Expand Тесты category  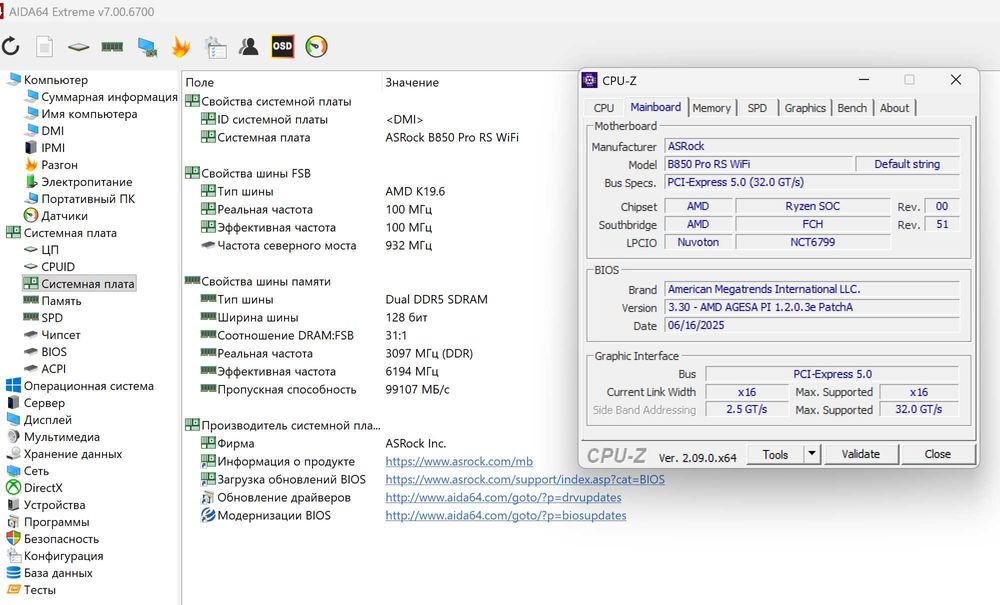click(40, 590)
